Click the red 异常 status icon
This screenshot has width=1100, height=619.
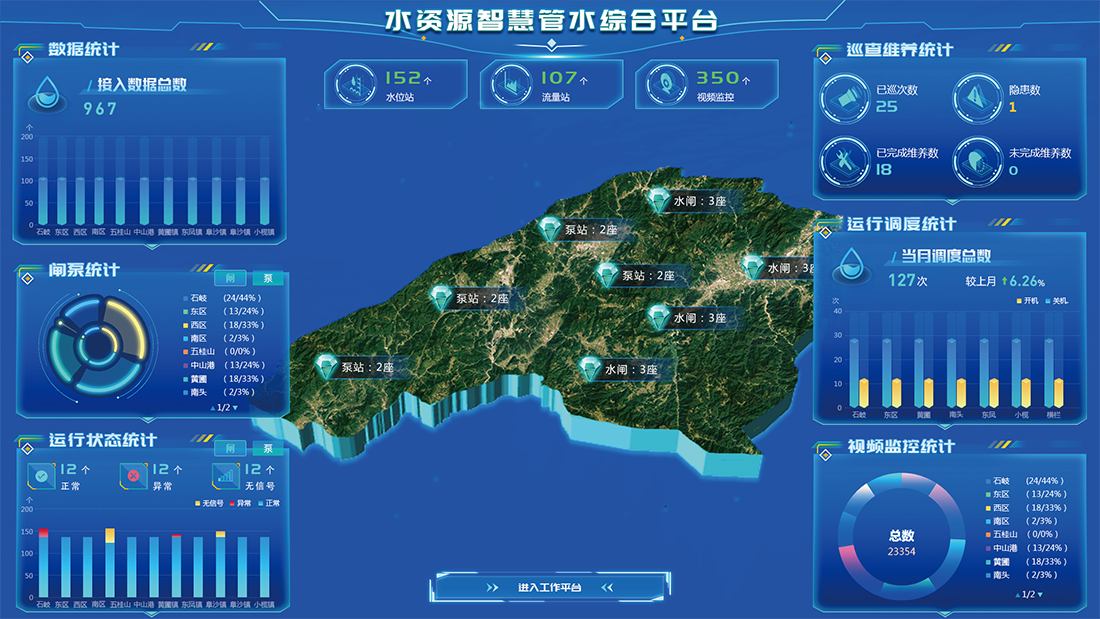coord(132,476)
